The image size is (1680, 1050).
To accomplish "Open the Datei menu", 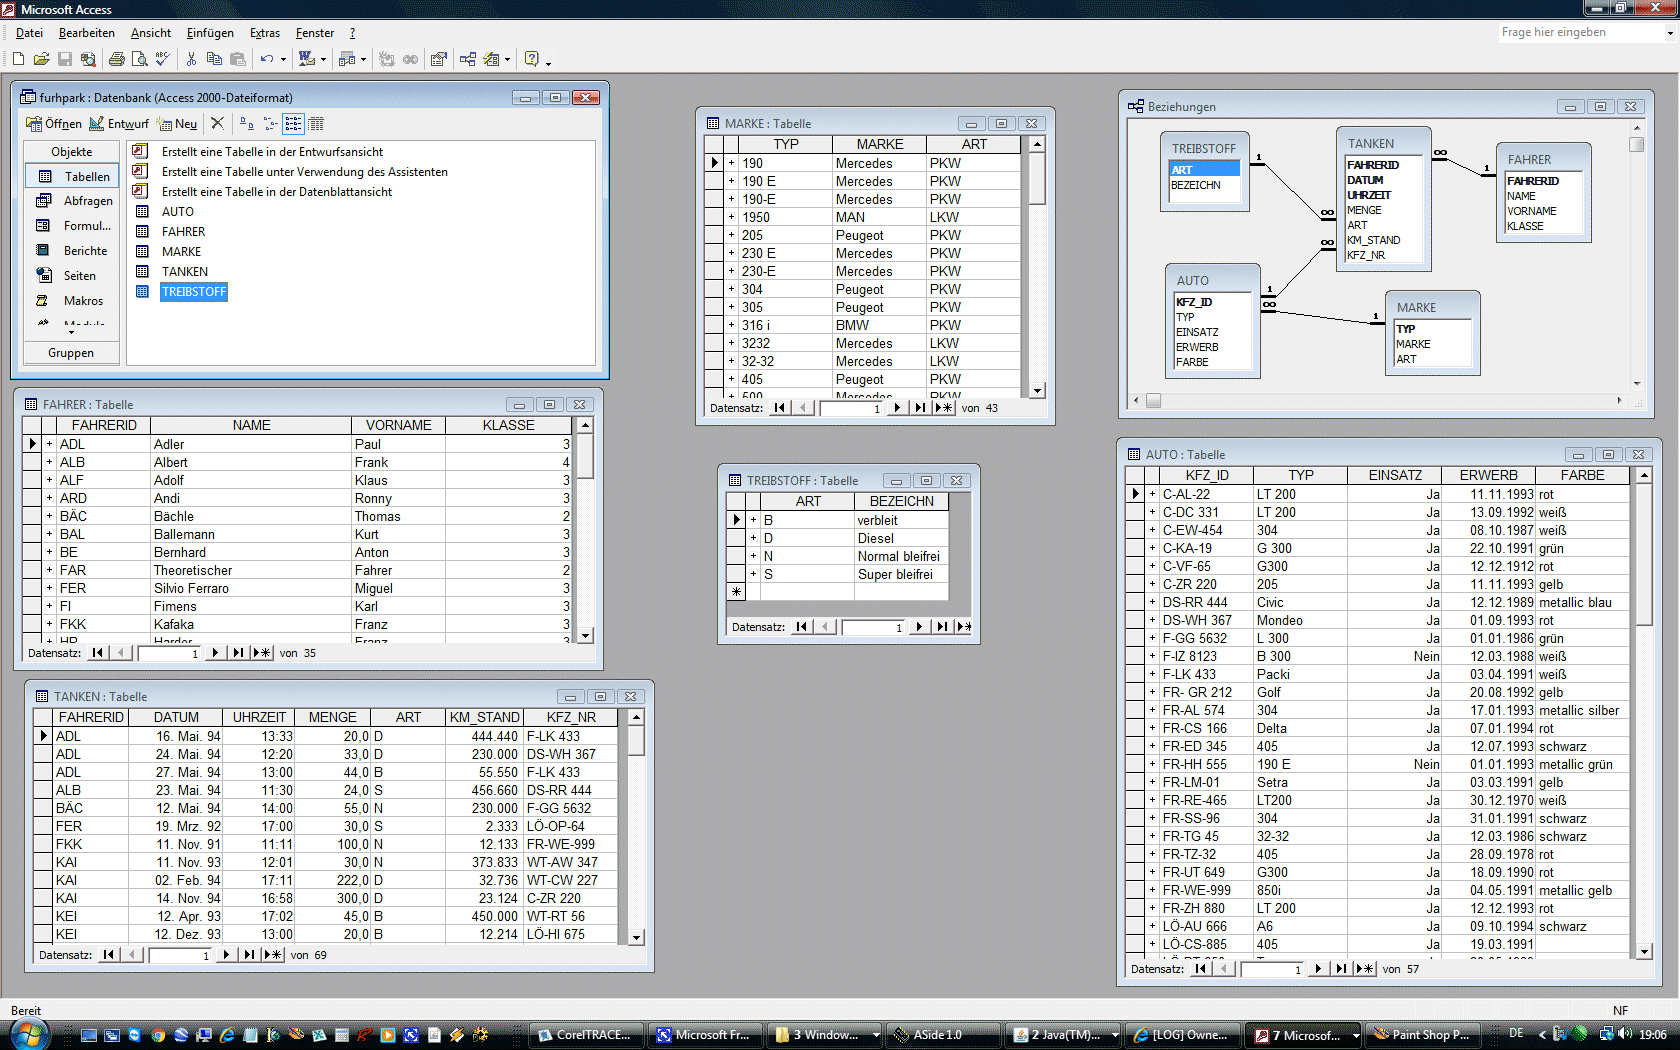I will pyautogui.click(x=29, y=33).
